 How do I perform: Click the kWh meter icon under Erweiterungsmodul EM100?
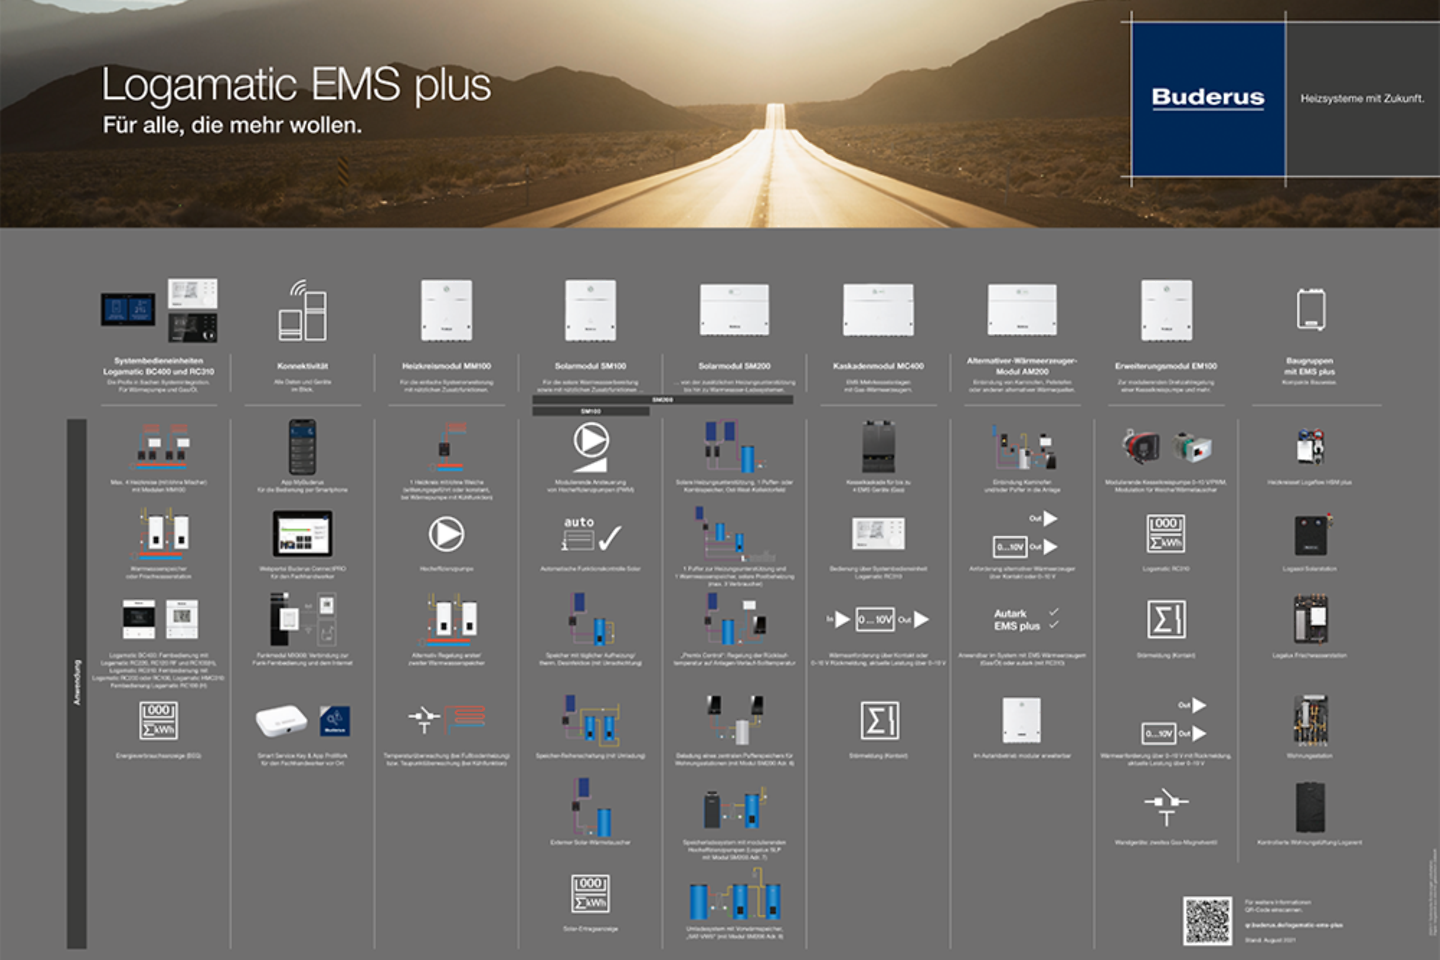click(1166, 534)
